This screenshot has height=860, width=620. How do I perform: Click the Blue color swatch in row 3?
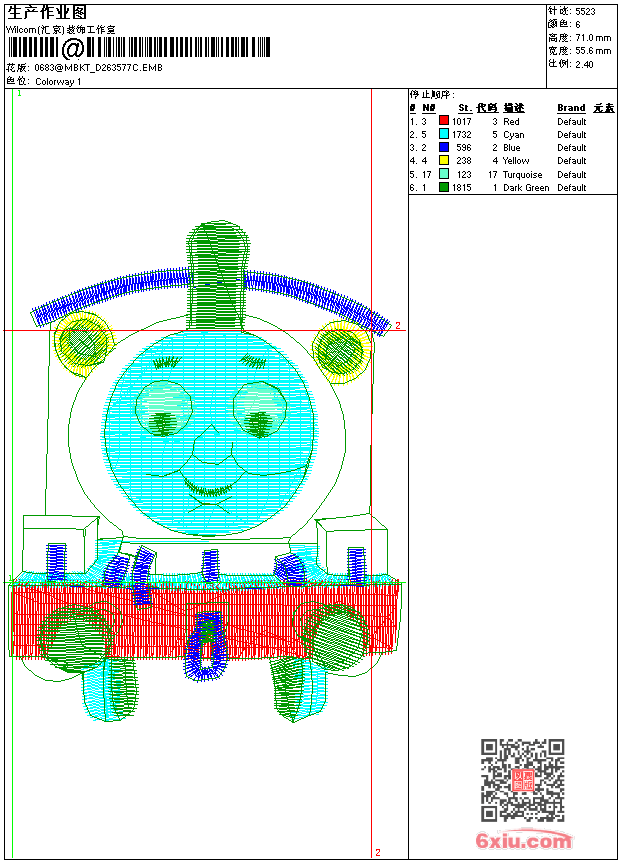[444, 147]
